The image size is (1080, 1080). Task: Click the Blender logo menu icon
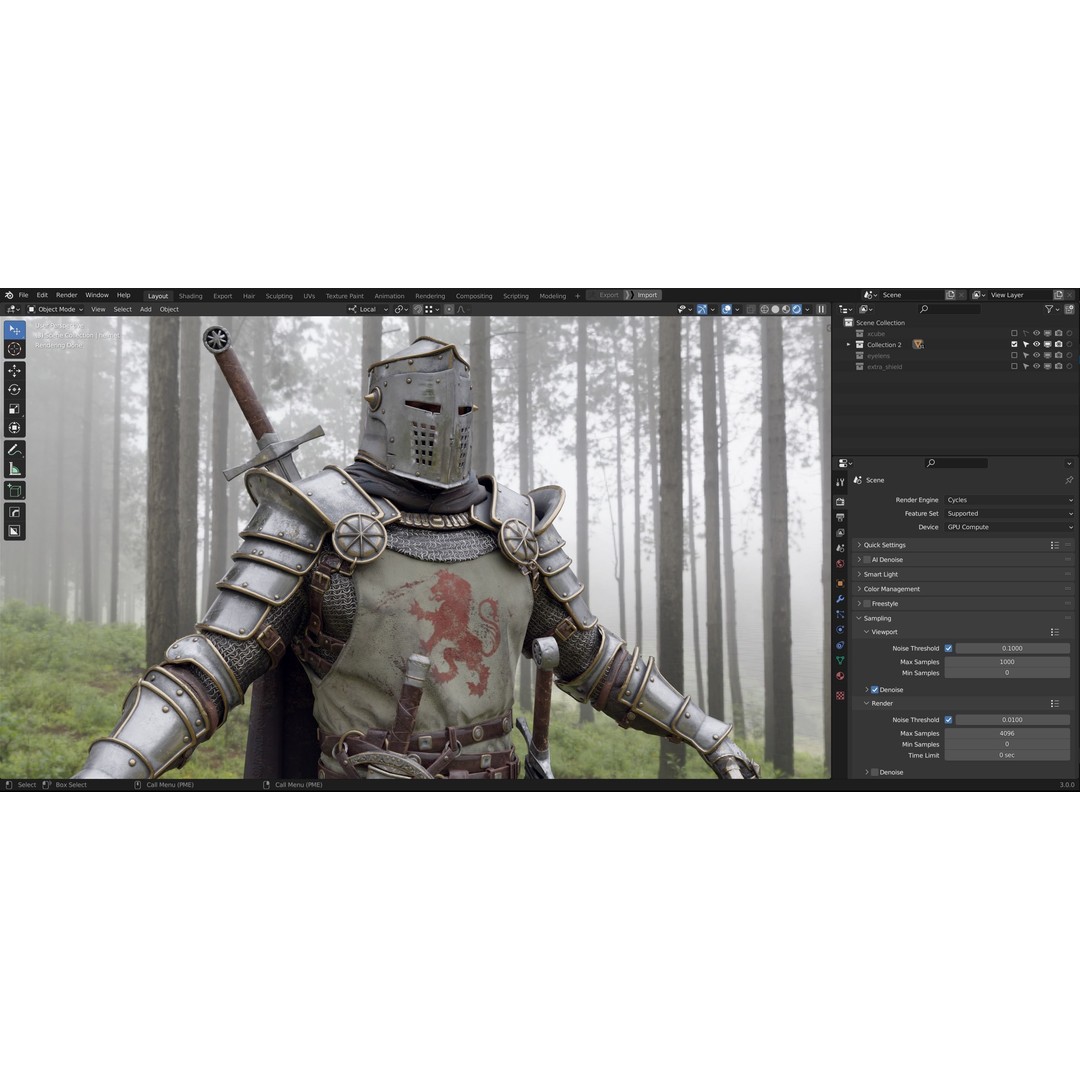[9, 295]
